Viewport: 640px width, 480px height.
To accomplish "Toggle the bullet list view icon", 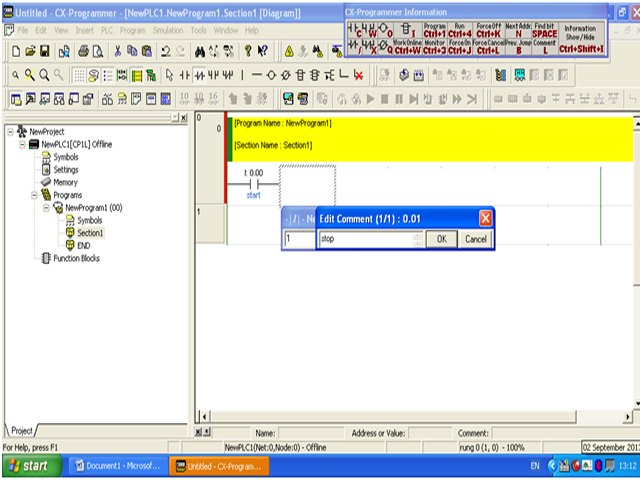I will click(108, 76).
